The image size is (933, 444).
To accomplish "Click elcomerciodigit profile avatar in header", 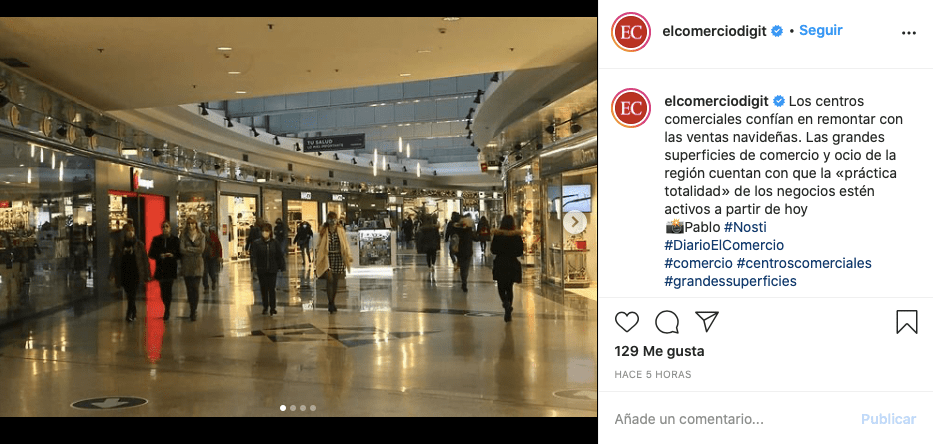I will pyautogui.click(x=631, y=32).
